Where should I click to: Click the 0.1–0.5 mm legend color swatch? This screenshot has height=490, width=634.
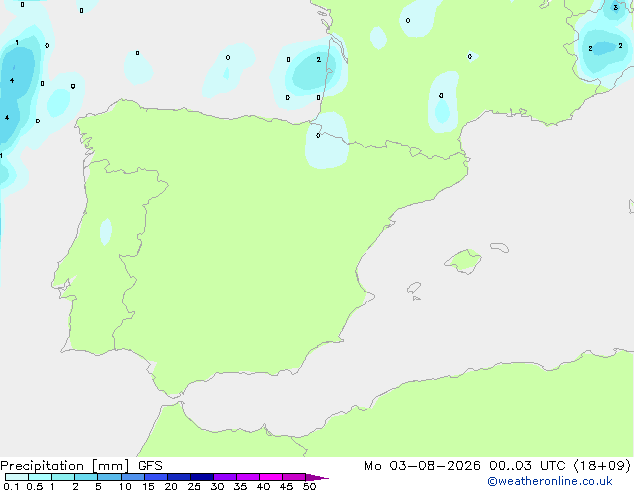17,477
